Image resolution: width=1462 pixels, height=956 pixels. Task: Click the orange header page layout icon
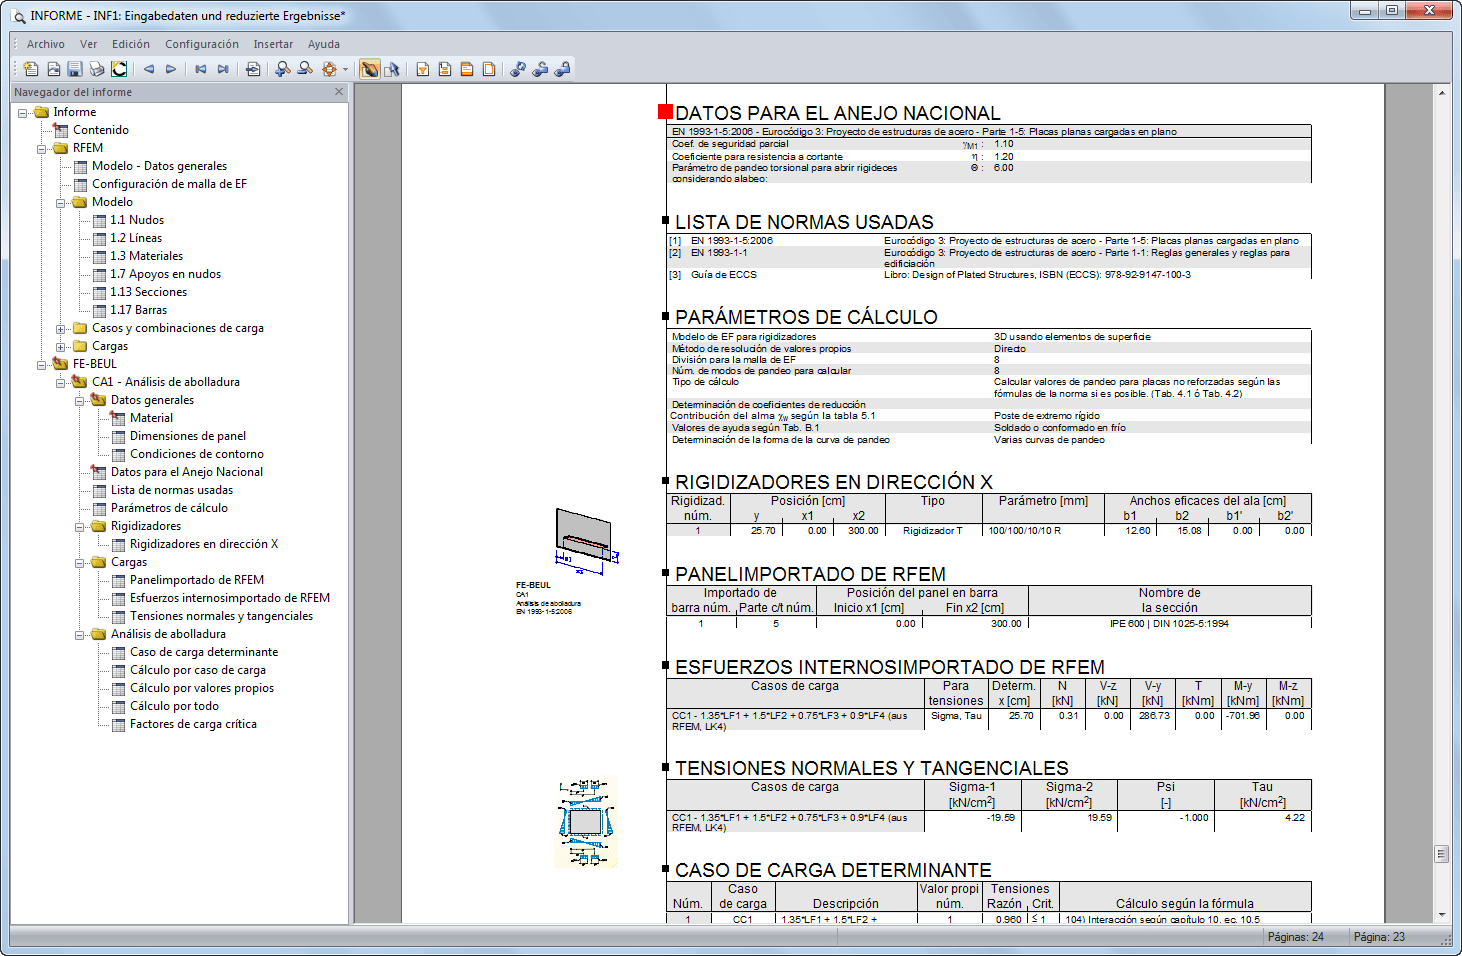tap(445, 69)
